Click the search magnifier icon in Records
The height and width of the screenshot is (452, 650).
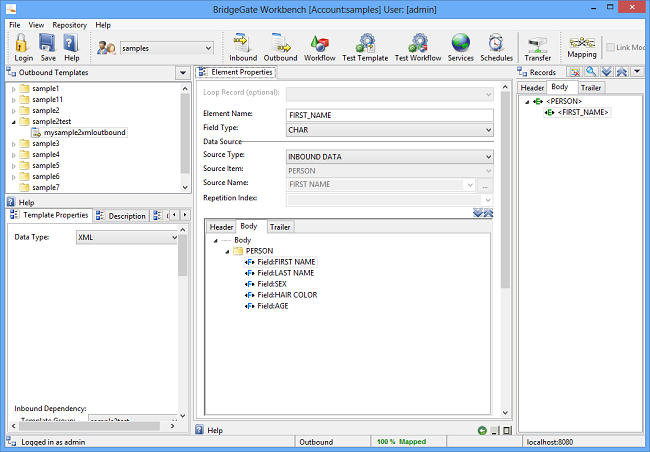pos(591,72)
